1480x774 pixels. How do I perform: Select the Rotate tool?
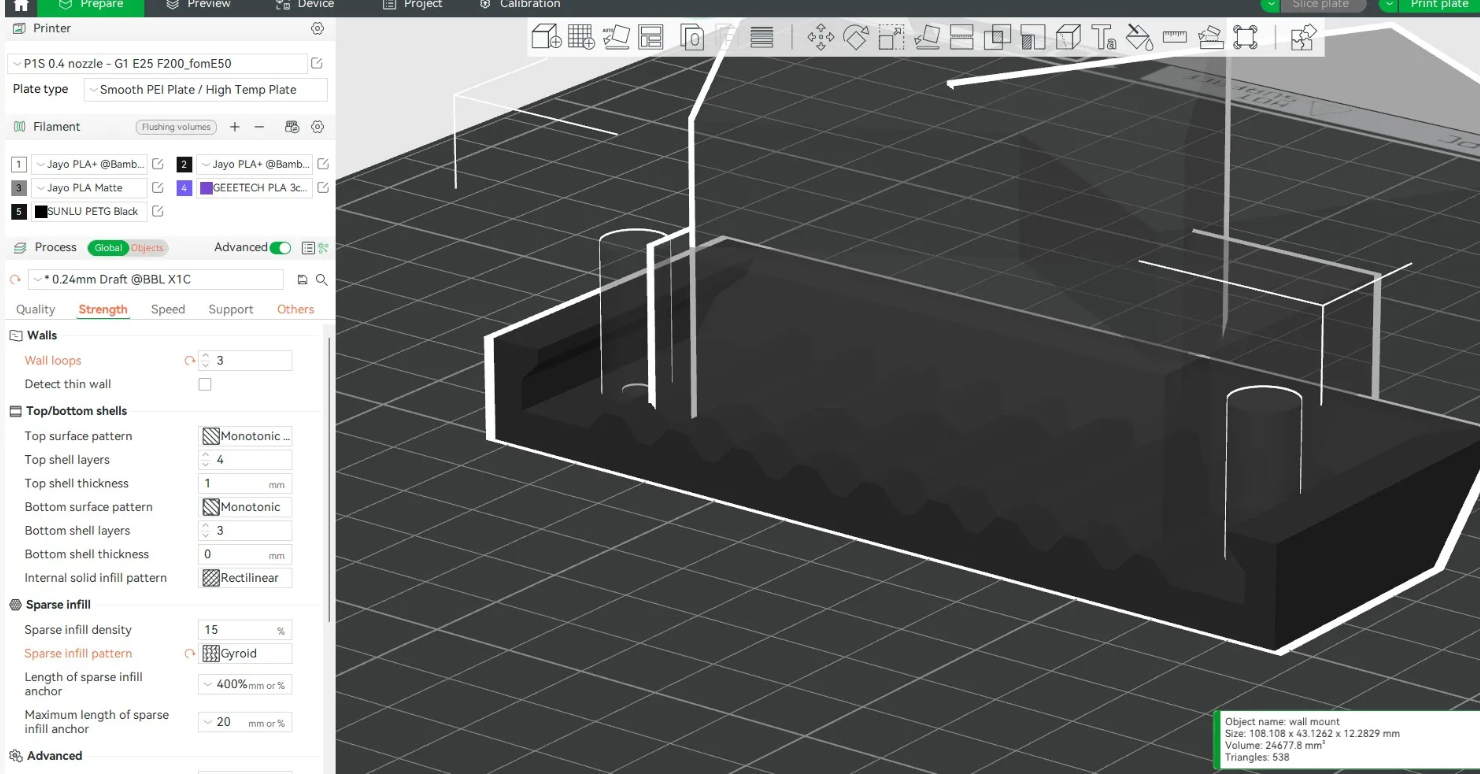tap(856, 38)
